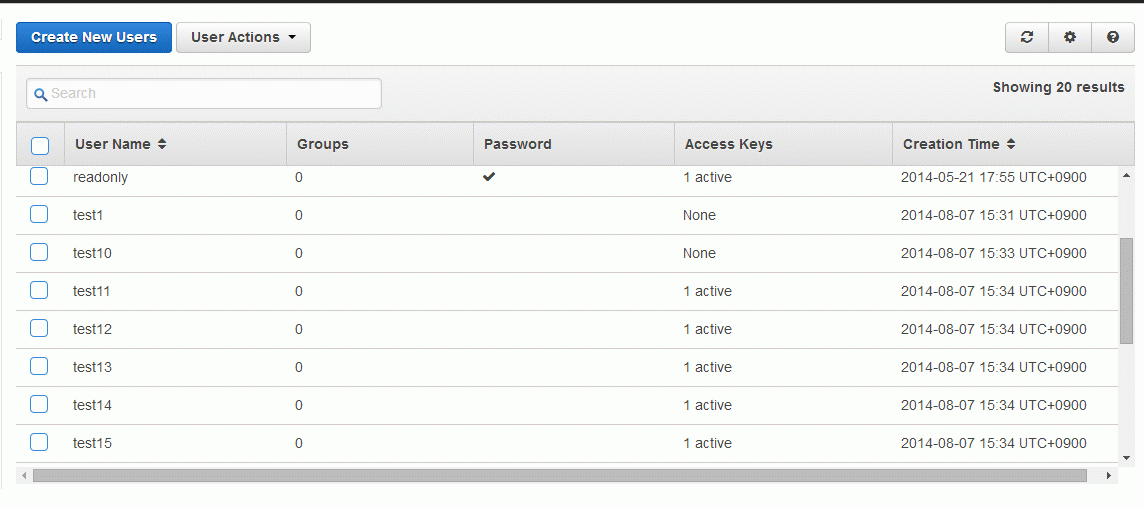
Task: Select the readonly user checkbox
Action: [39, 176]
